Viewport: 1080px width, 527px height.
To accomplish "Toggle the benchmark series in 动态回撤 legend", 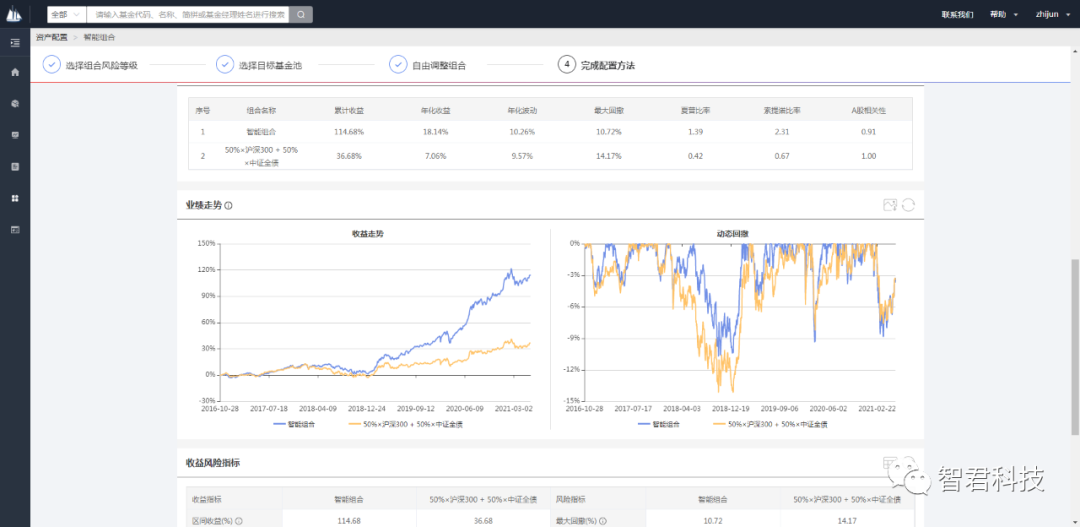I will [x=770, y=424].
